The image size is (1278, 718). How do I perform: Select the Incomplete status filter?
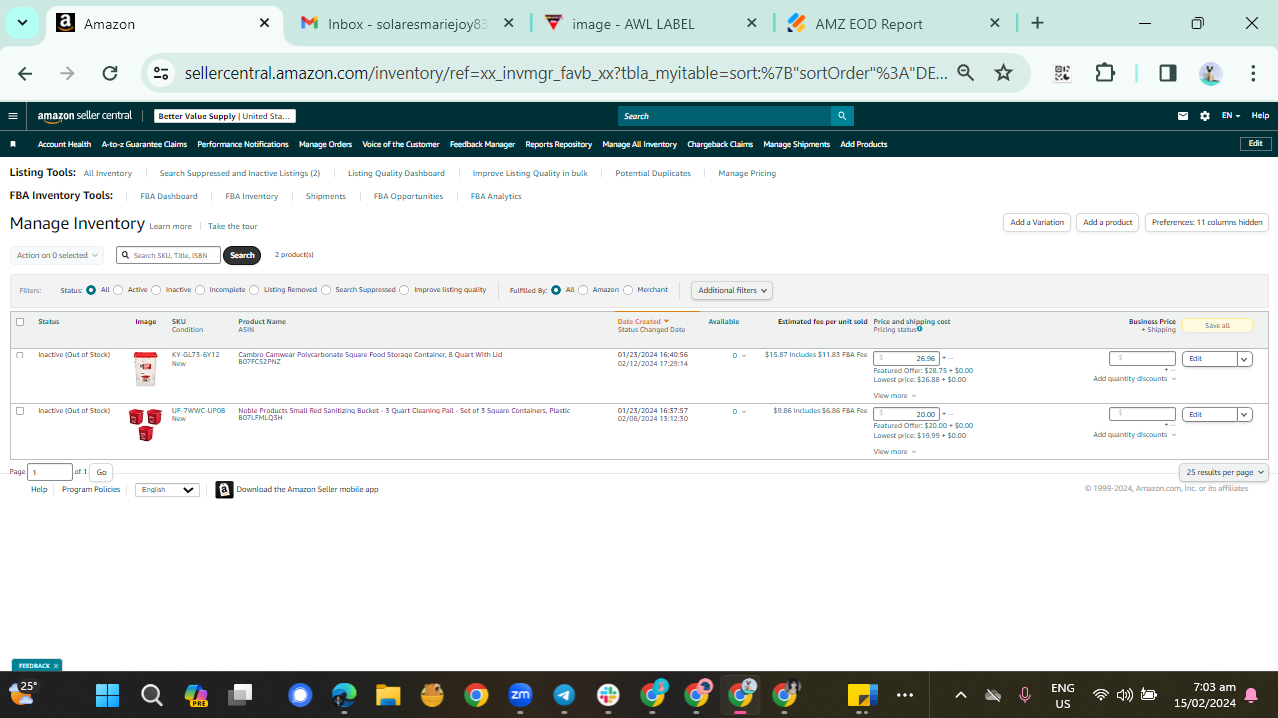(200, 290)
